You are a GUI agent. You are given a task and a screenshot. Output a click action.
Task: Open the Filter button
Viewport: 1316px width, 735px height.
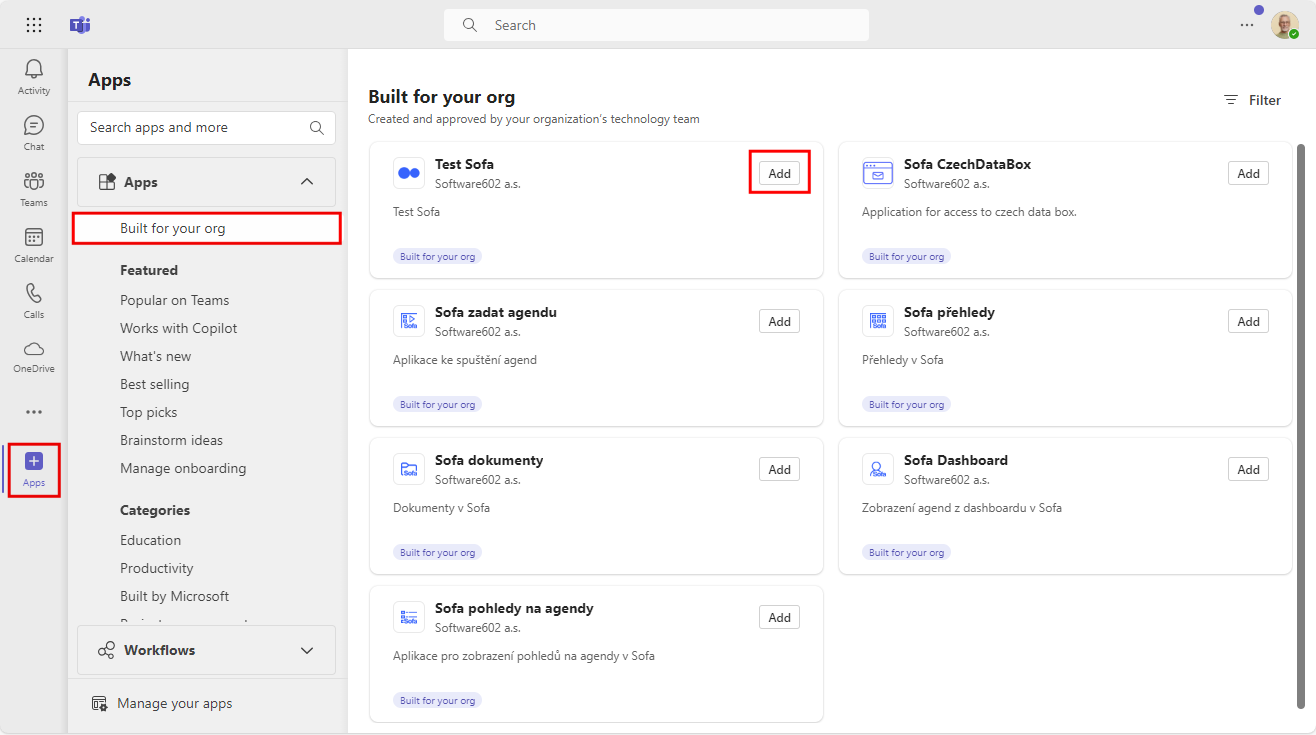click(1252, 100)
